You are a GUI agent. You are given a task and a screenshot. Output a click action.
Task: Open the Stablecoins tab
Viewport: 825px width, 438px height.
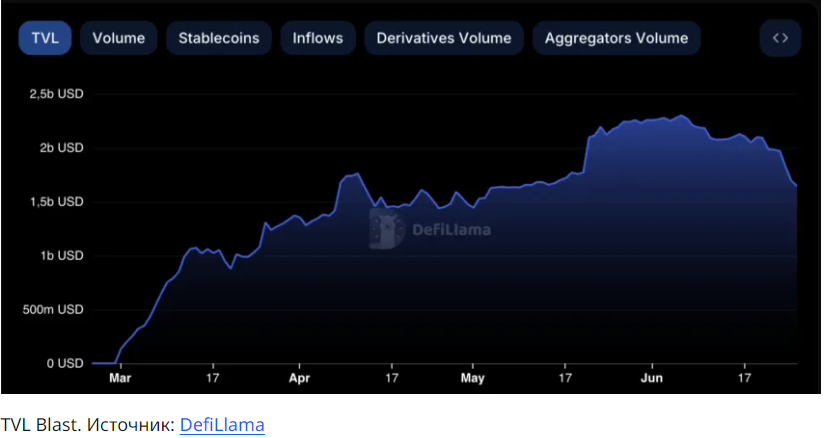(218, 38)
